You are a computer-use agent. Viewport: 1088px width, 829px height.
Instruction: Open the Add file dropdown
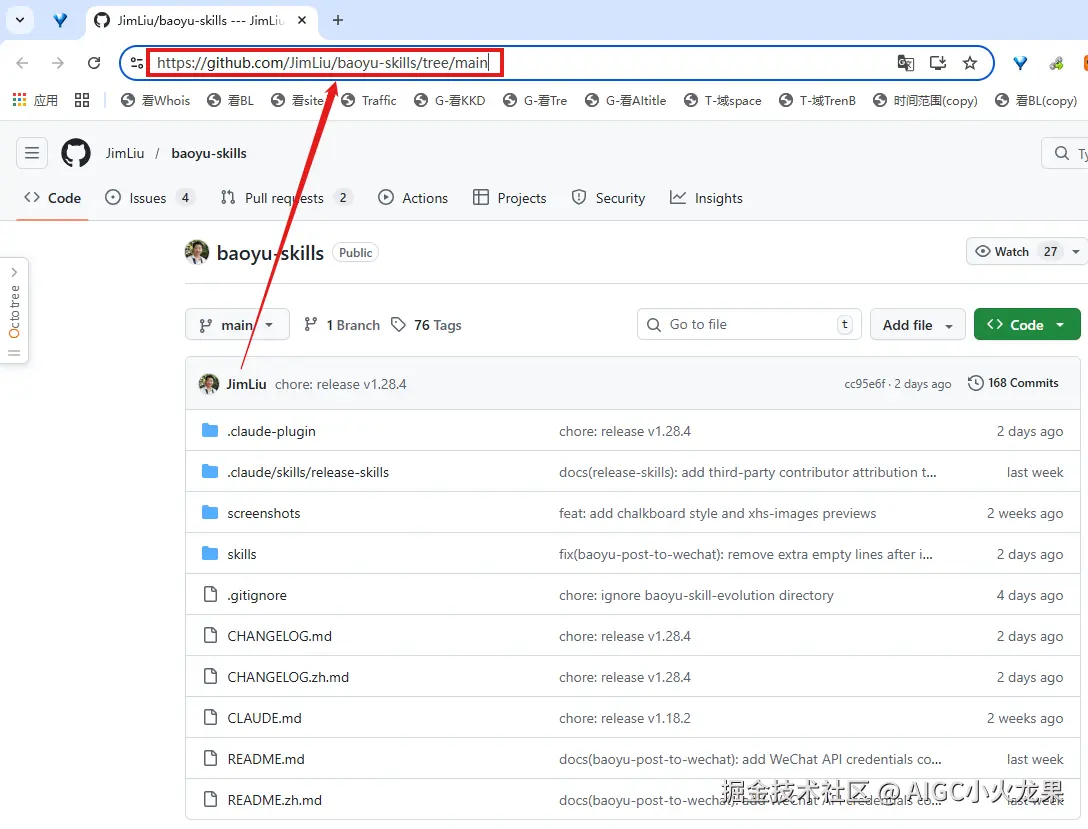pos(918,325)
